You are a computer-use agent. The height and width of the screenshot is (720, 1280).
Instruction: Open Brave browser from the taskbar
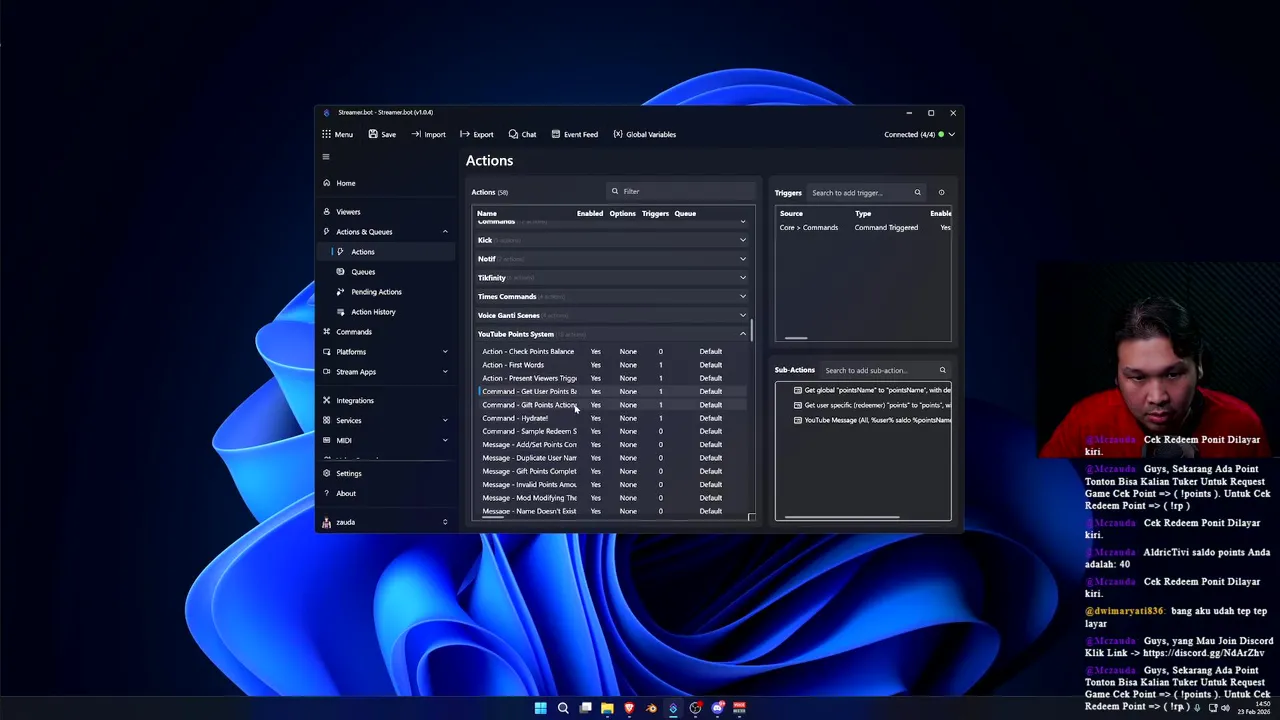(x=629, y=708)
